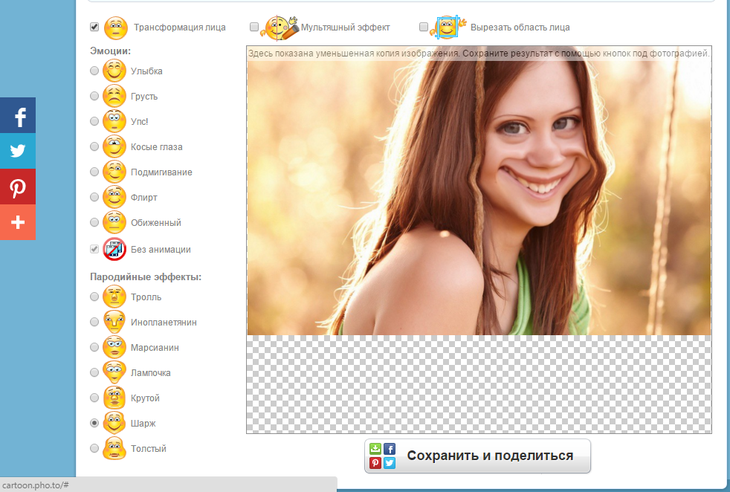Click the Грусть sad face icon

[x=115, y=96]
